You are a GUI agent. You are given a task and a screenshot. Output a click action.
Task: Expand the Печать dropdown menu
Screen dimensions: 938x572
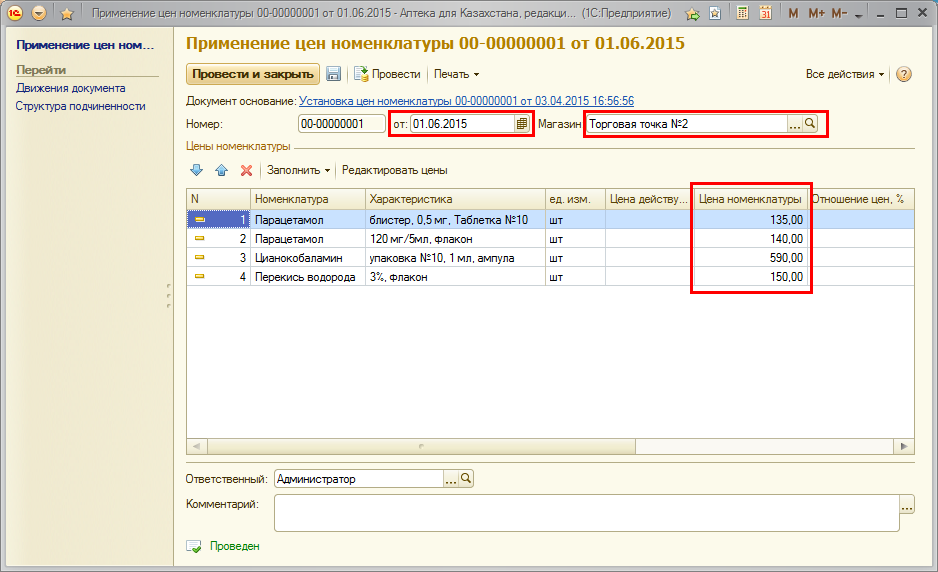(x=456, y=74)
